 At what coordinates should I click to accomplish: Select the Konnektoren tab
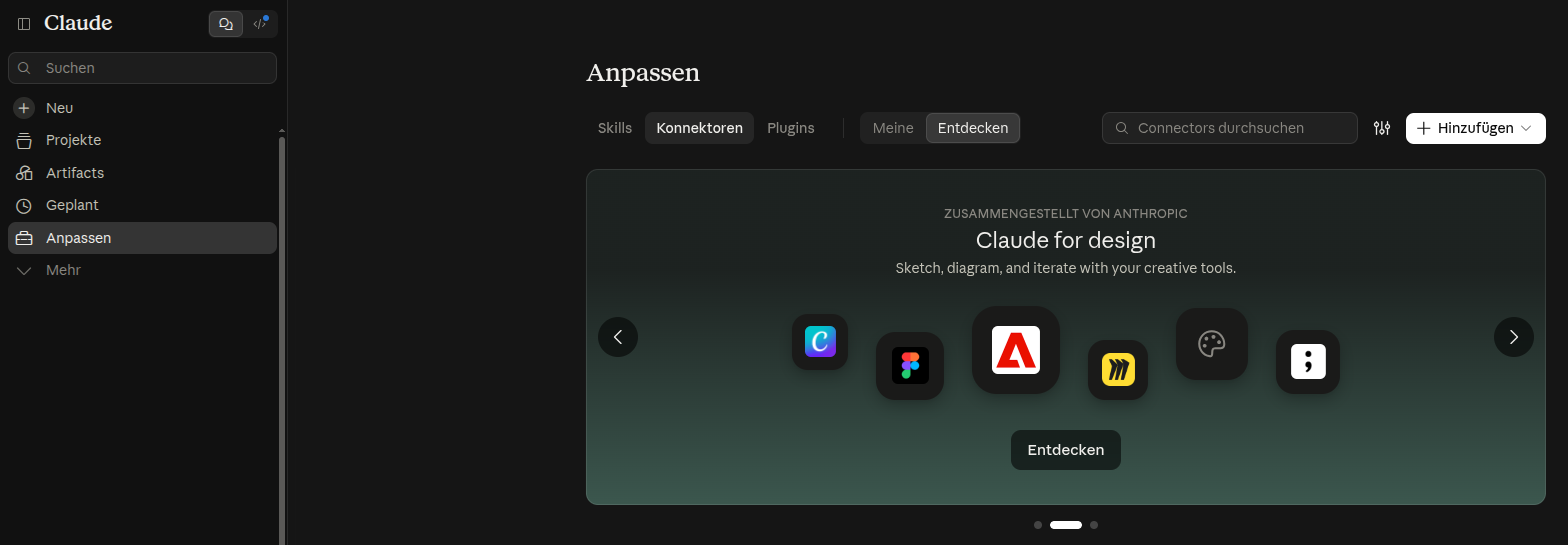pos(699,128)
